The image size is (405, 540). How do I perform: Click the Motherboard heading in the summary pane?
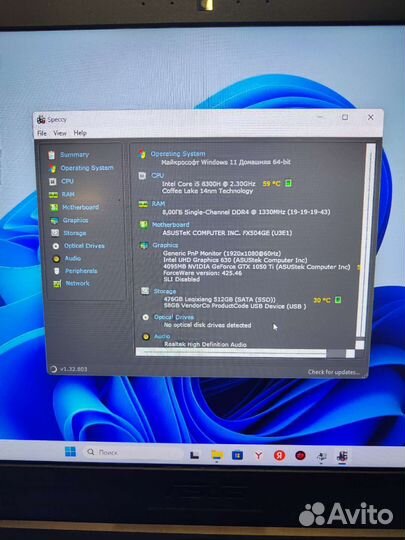(171, 225)
